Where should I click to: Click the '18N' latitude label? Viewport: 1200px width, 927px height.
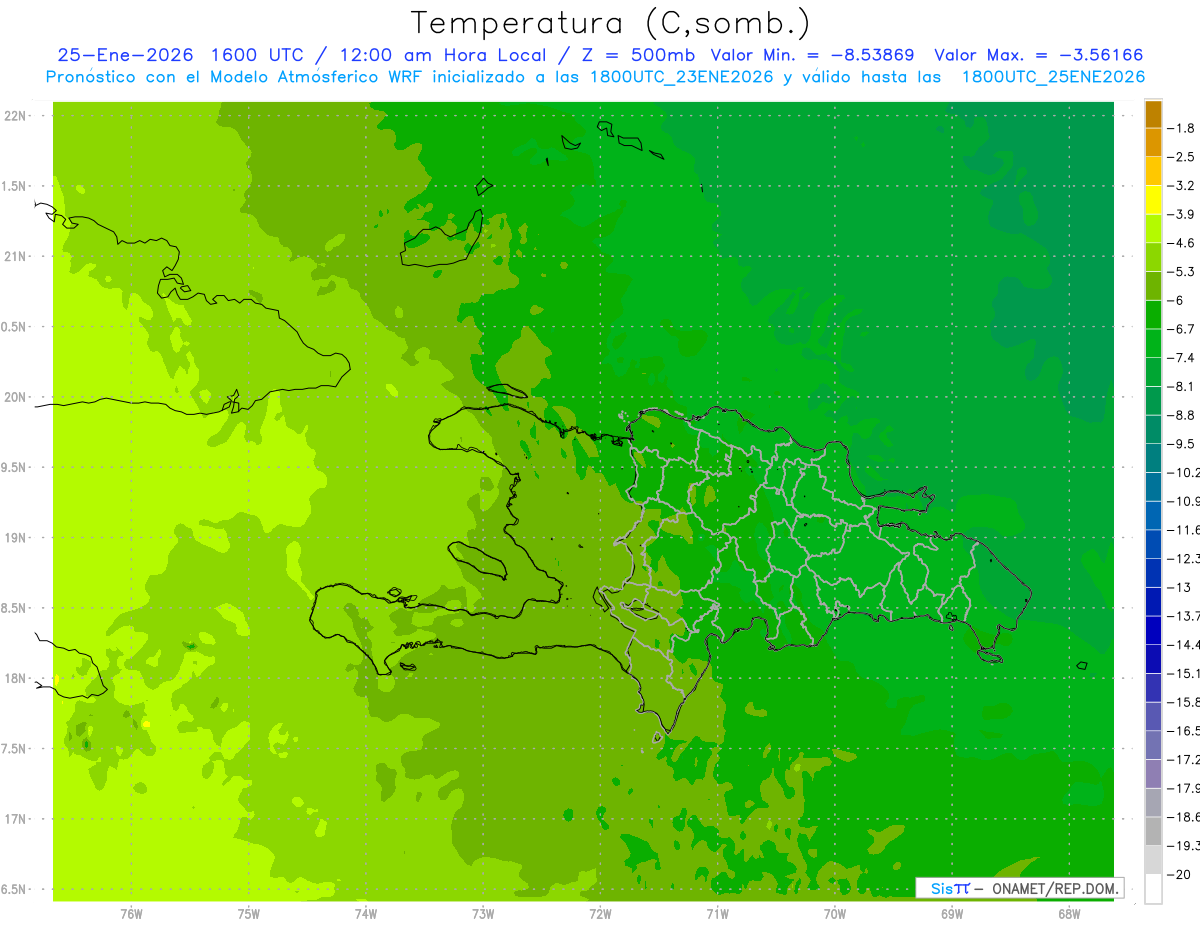16,678
